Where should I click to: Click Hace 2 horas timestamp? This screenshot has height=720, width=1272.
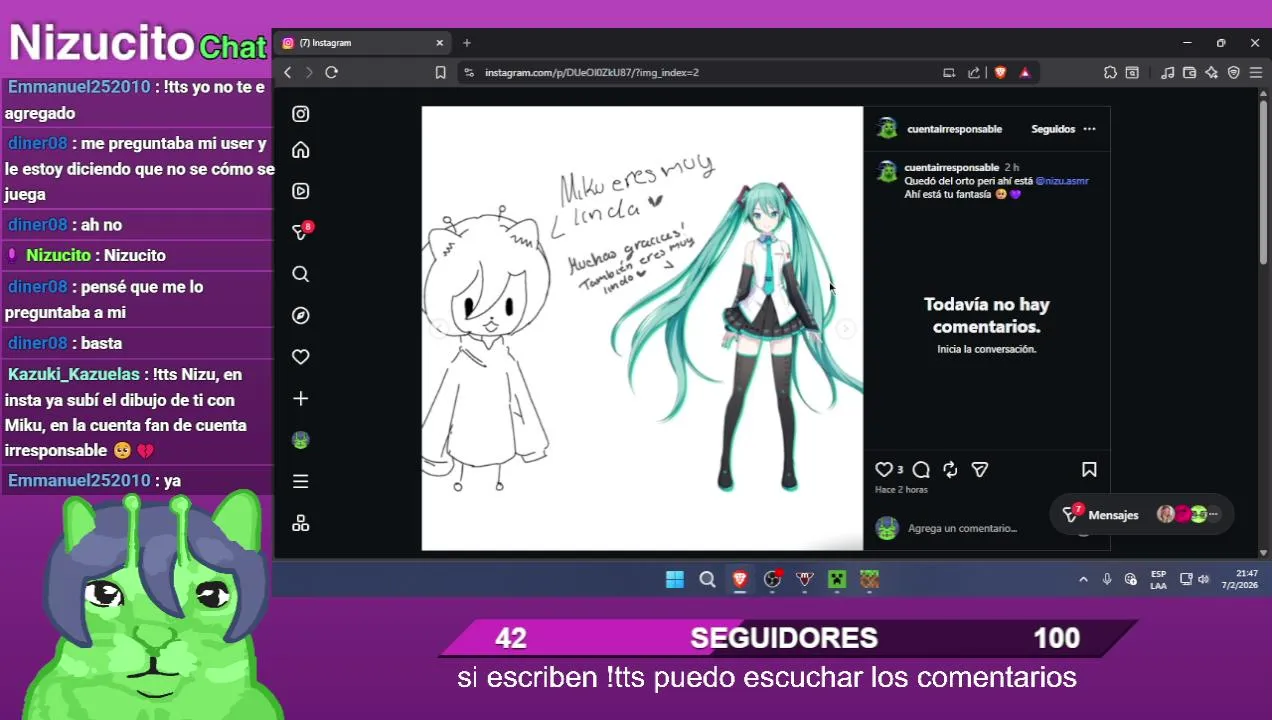(901, 490)
